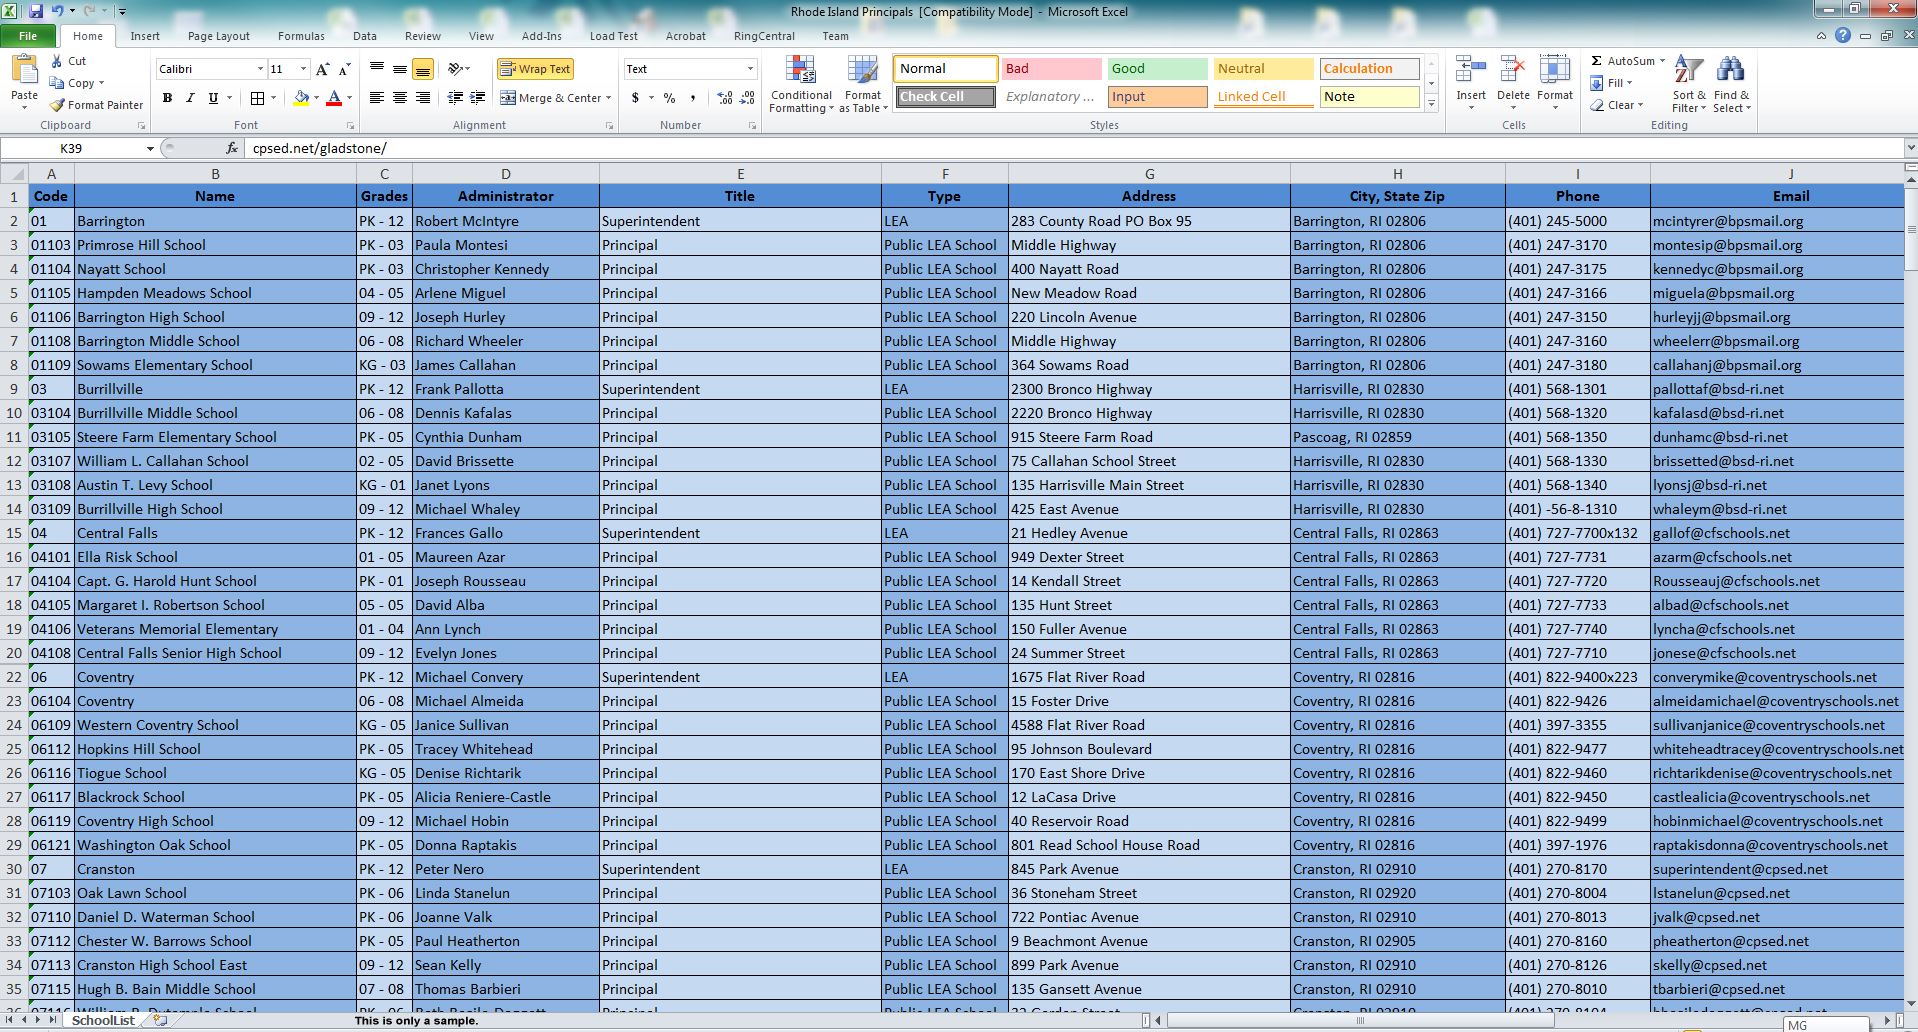Viewport: 1918px width, 1032px height.
Task: Click the vertical scrollbar down arrow
Action: 1911,1003
